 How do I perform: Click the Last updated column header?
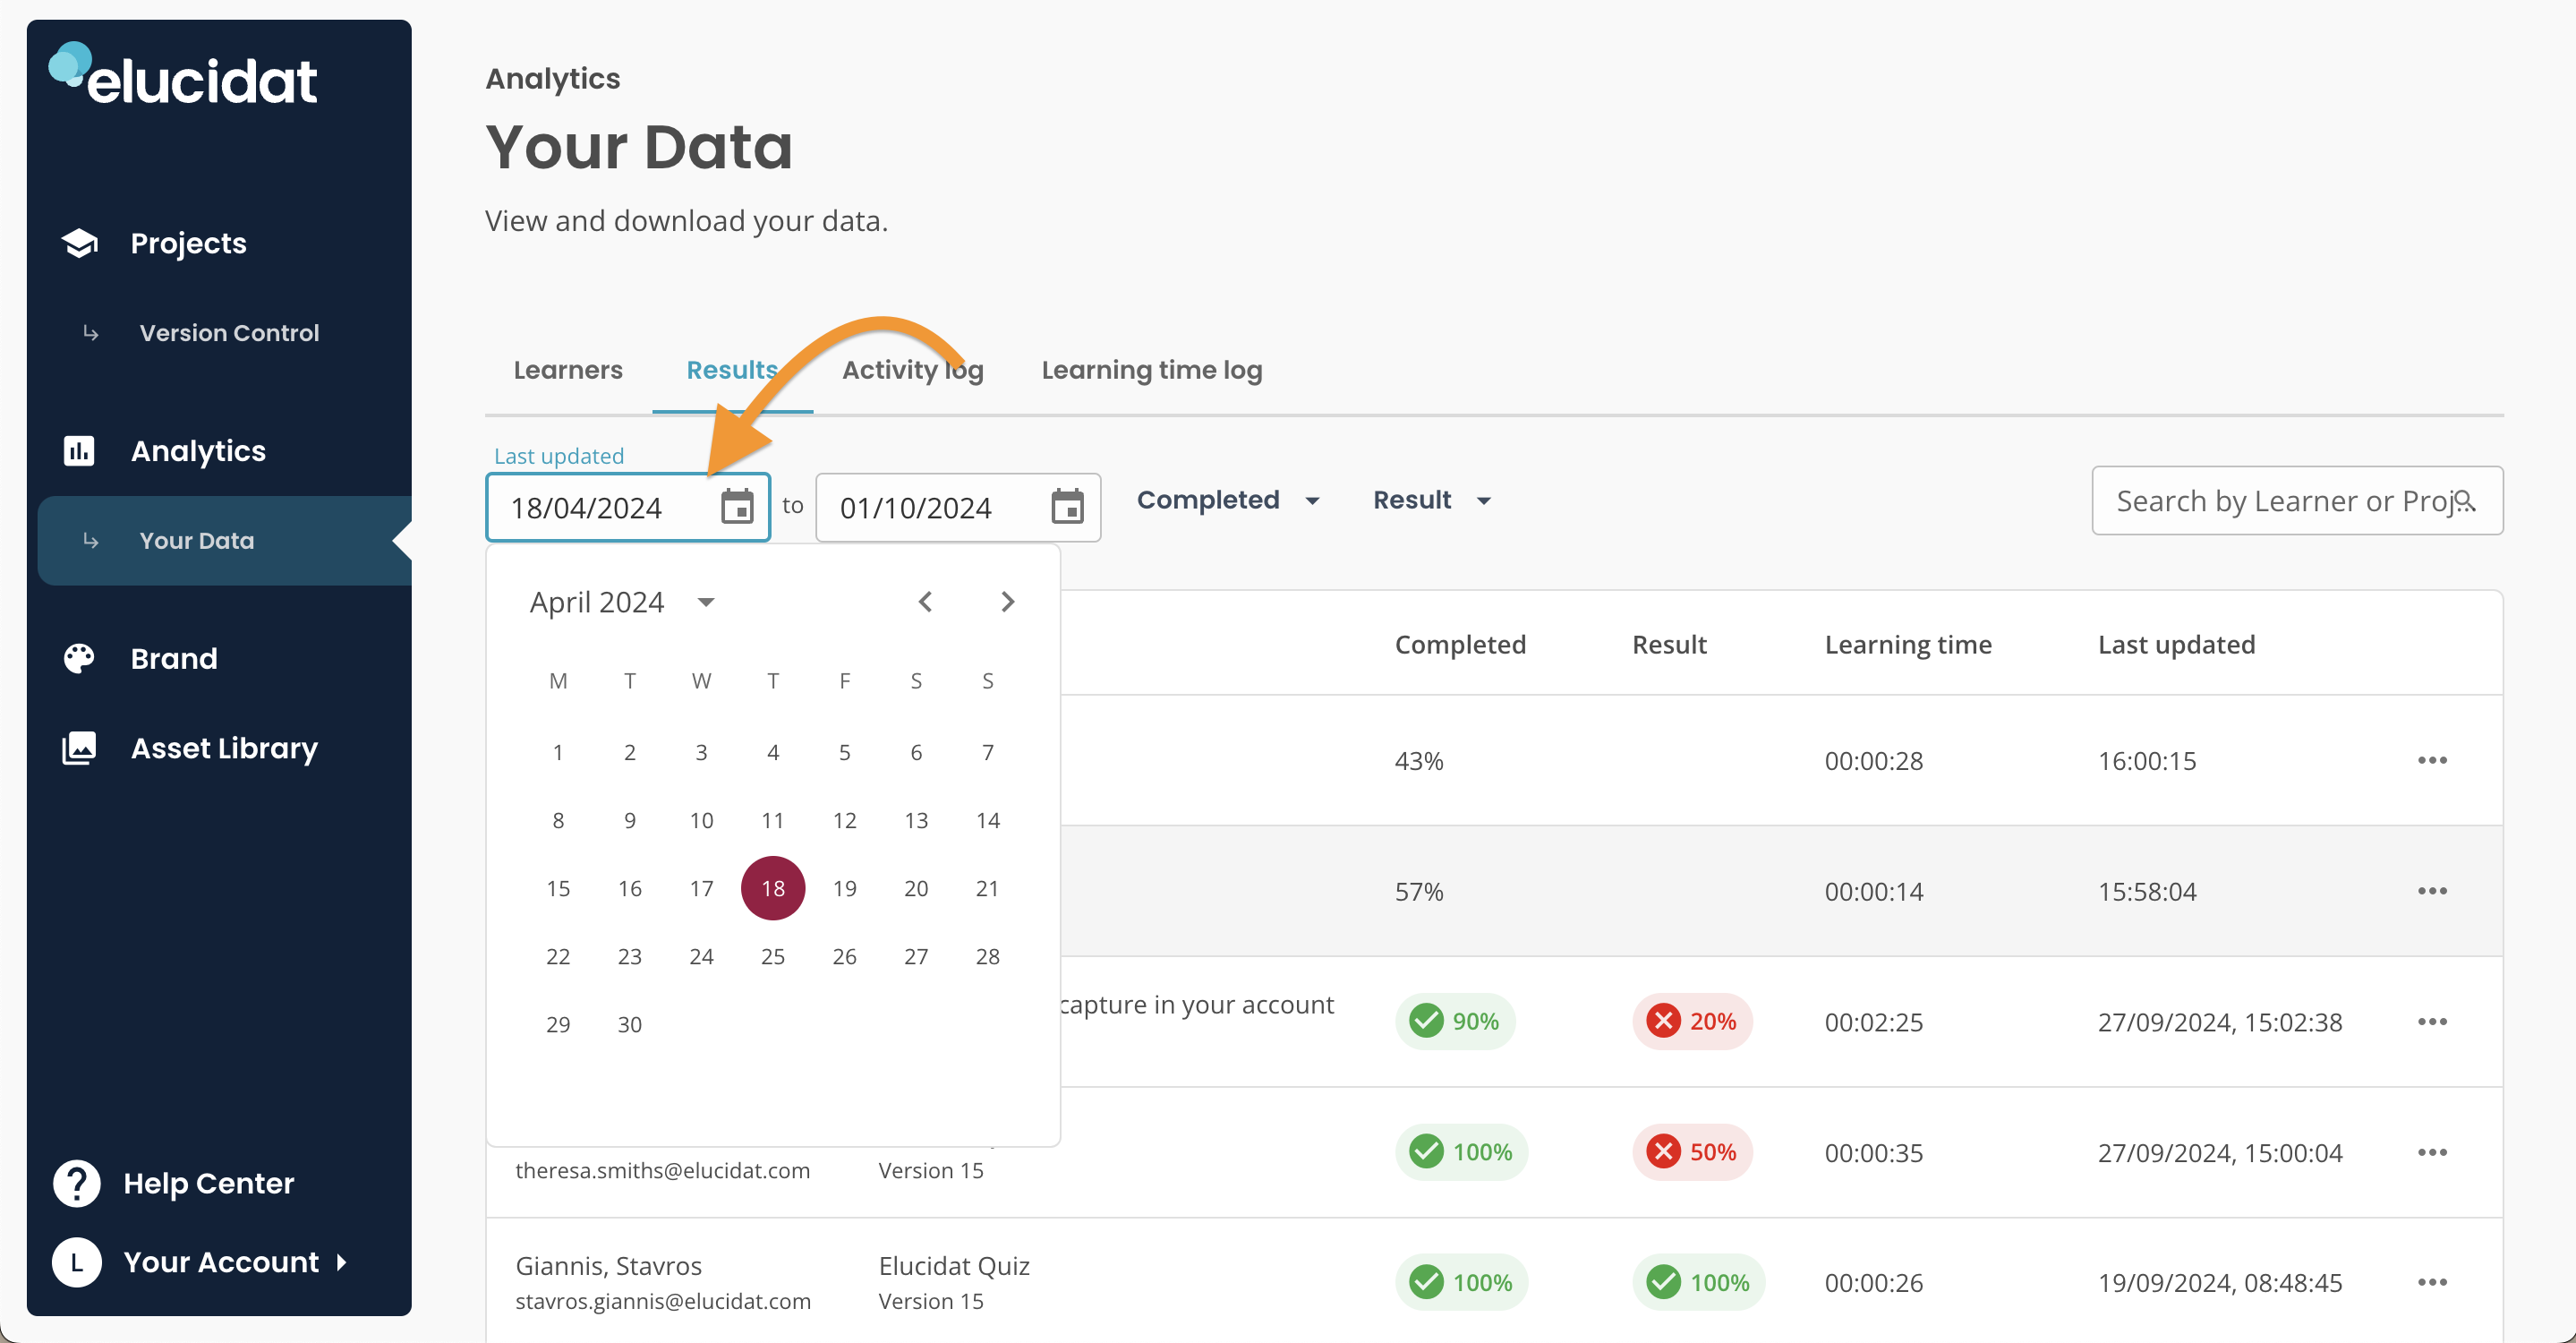point(2176,645)
